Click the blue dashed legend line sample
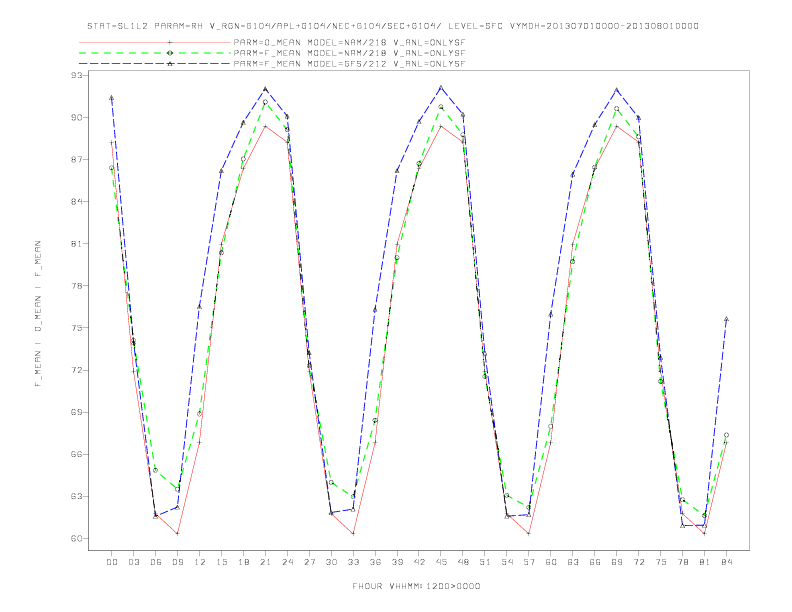The width and height of the screenshot is (792, 612). (155, 64)
